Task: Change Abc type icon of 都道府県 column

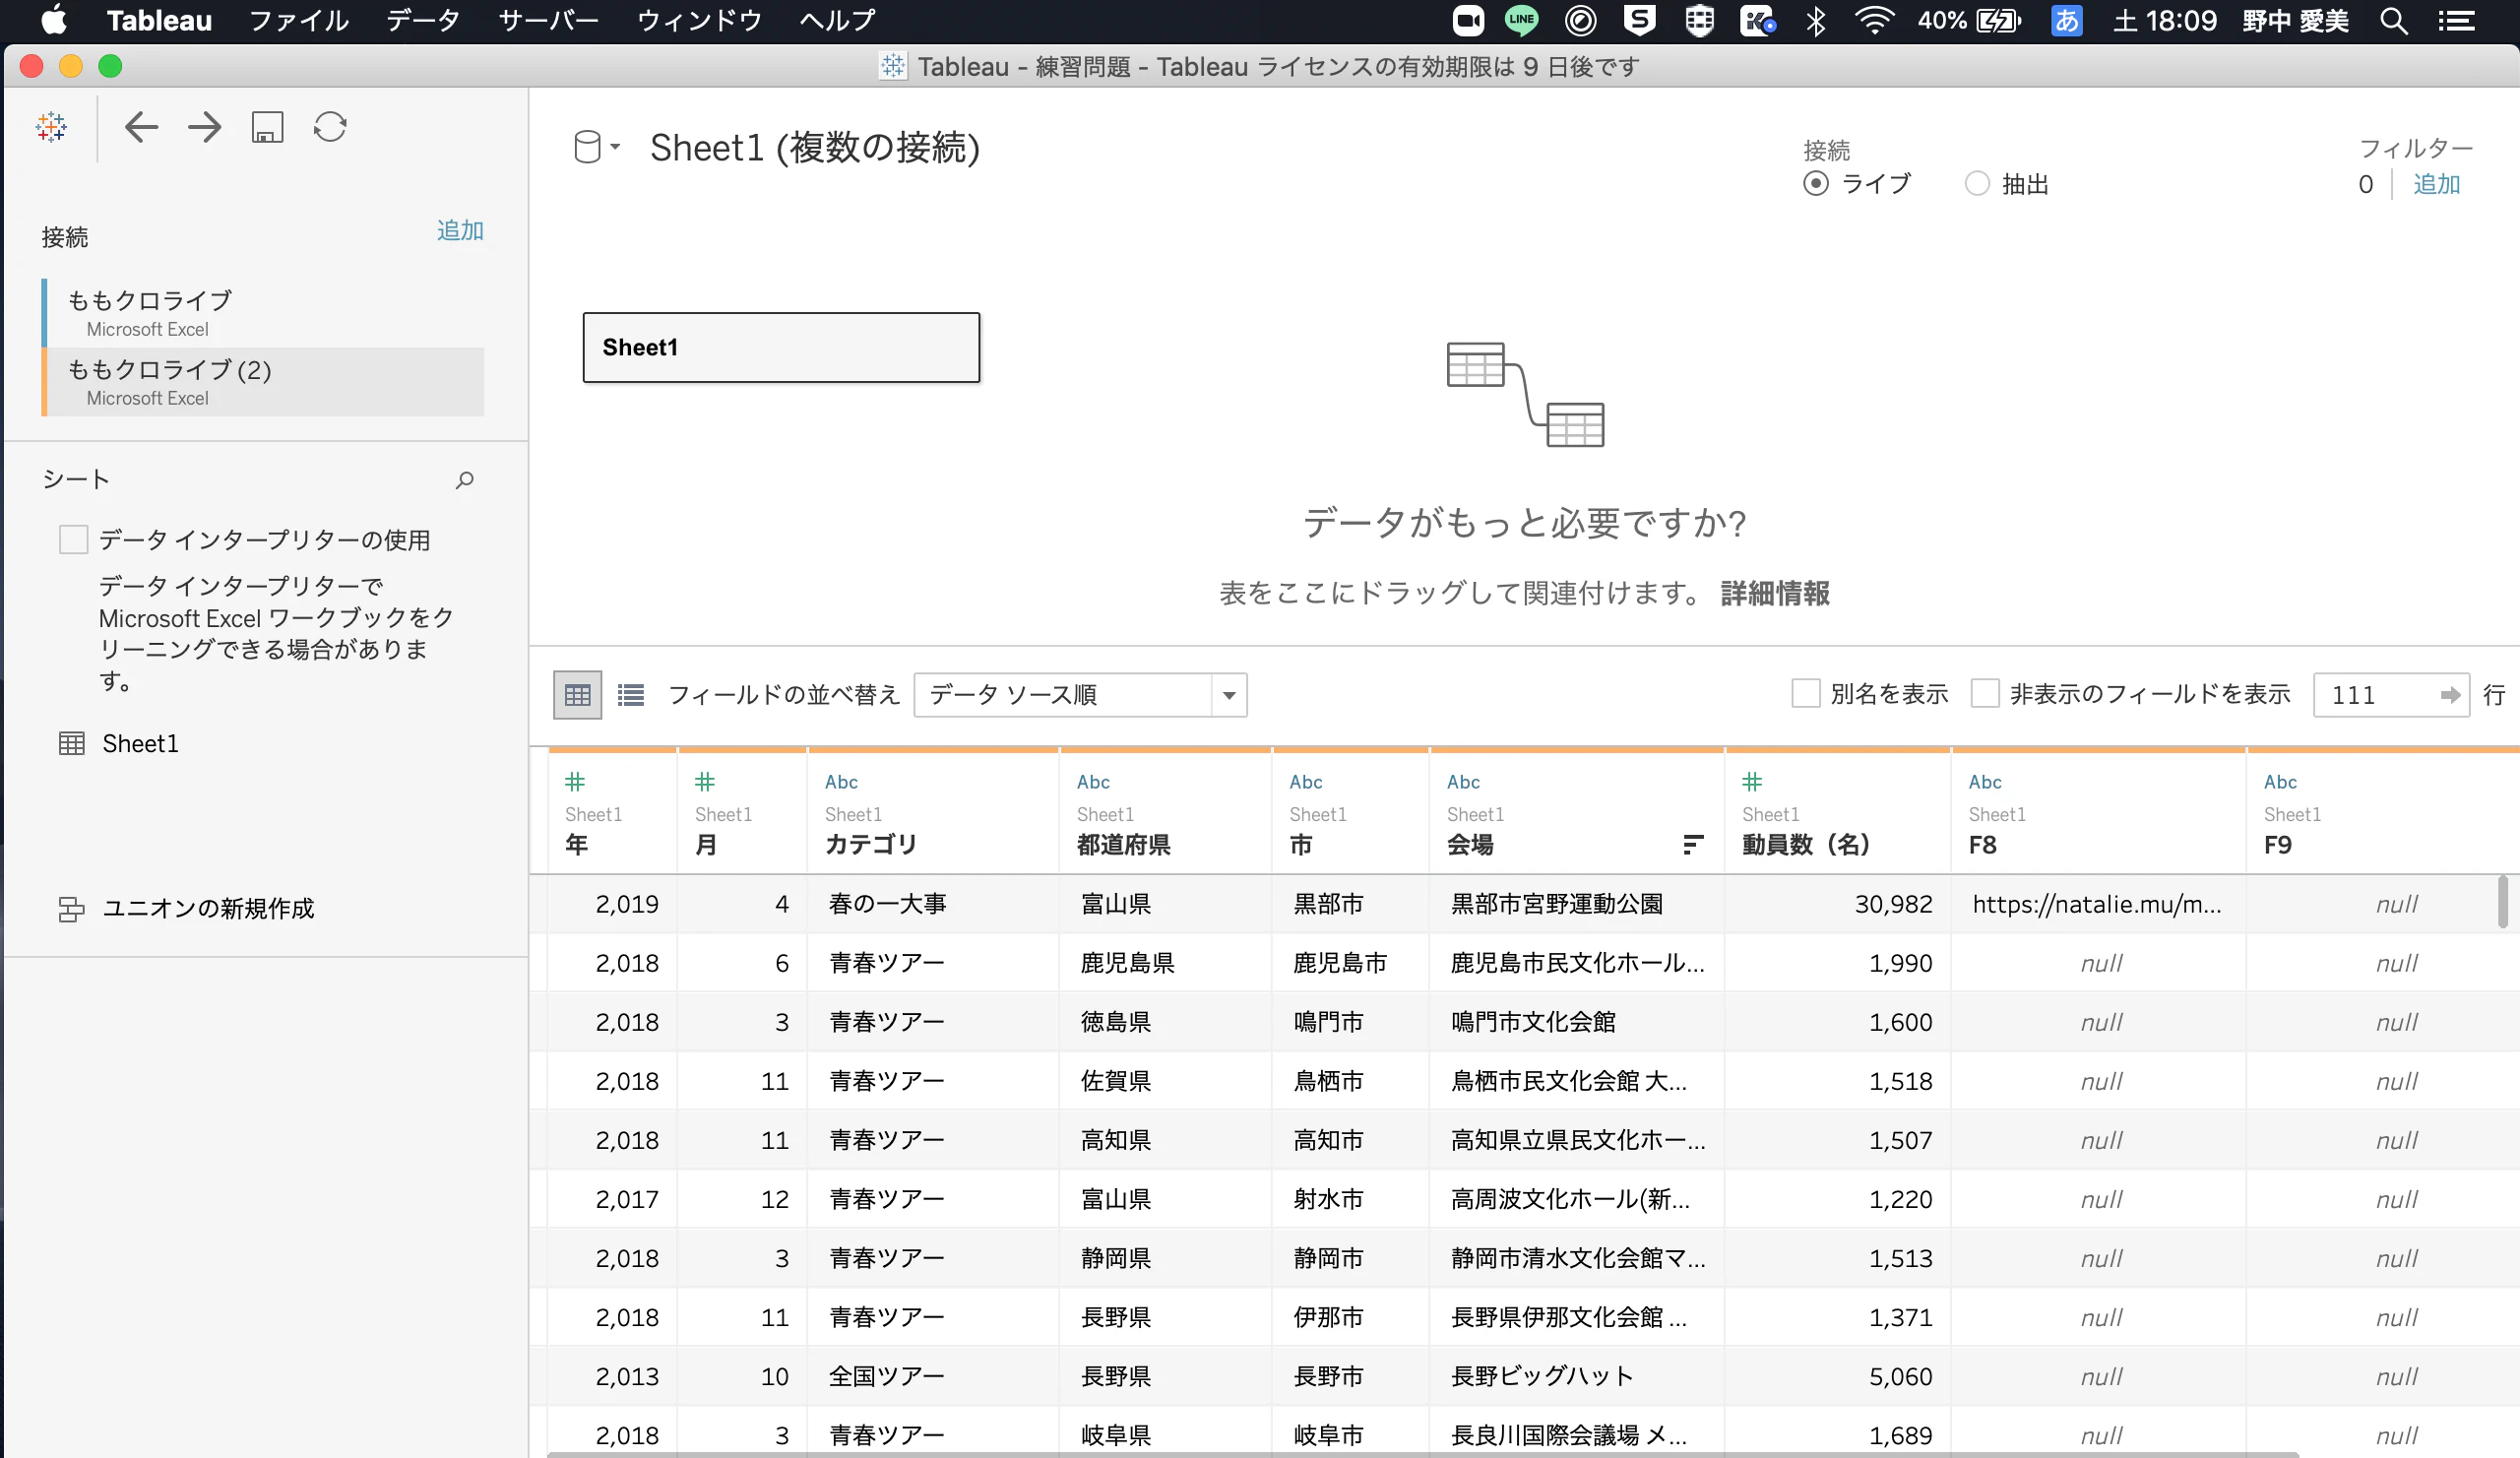Action: pos(1093,782)
